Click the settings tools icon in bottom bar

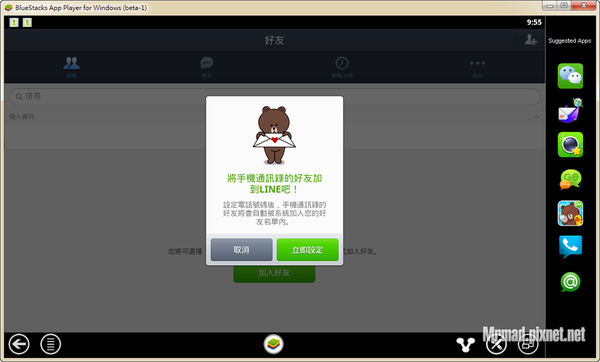pos(496,344)
